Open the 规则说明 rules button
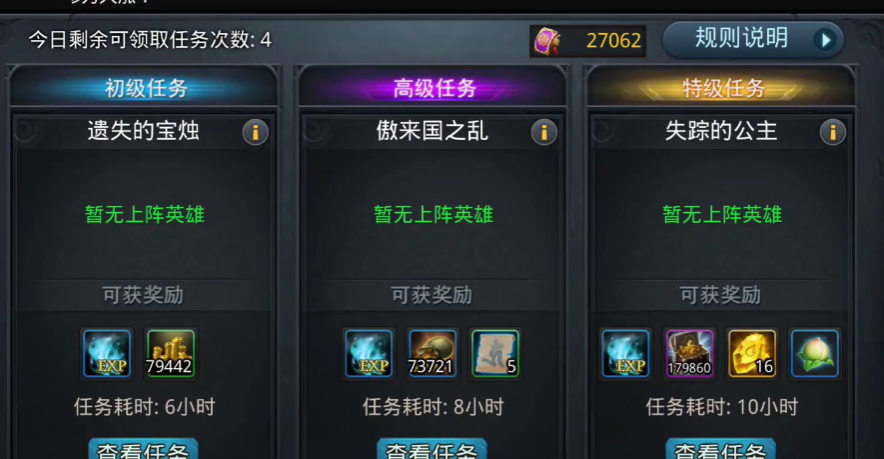884x459 pixels. [753, 39]
